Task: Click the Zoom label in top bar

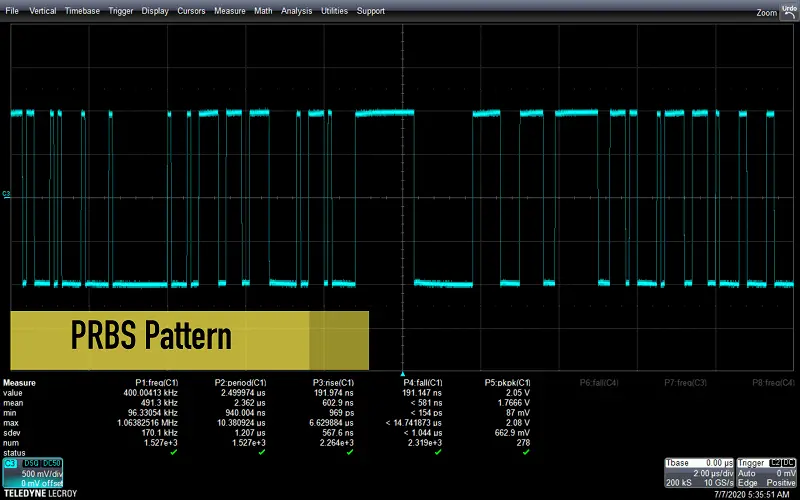Action: pos(766,12)
